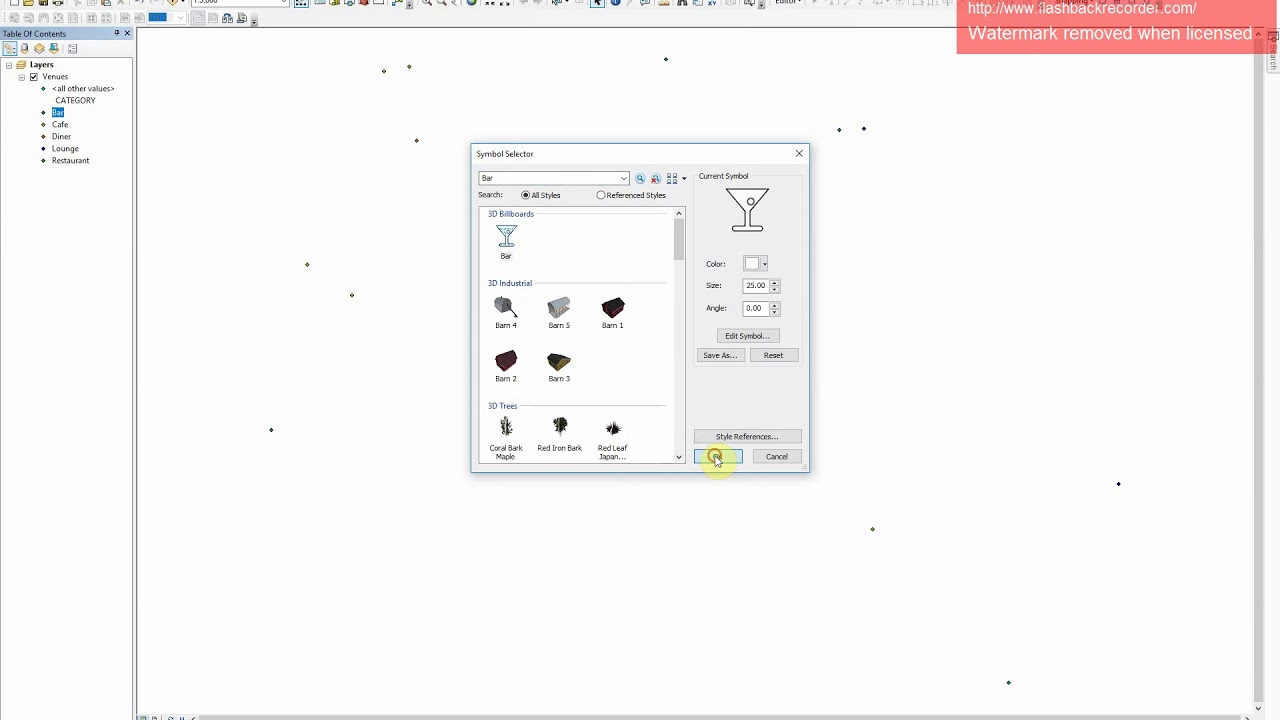This screenshot has height=720, width=1280.
Task: Close the Symbol Selector dialog
Action: [x=799, y=153]
